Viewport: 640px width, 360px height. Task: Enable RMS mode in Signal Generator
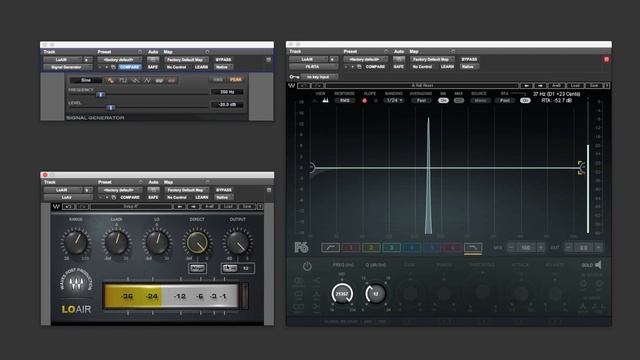(x=218, y=80)
